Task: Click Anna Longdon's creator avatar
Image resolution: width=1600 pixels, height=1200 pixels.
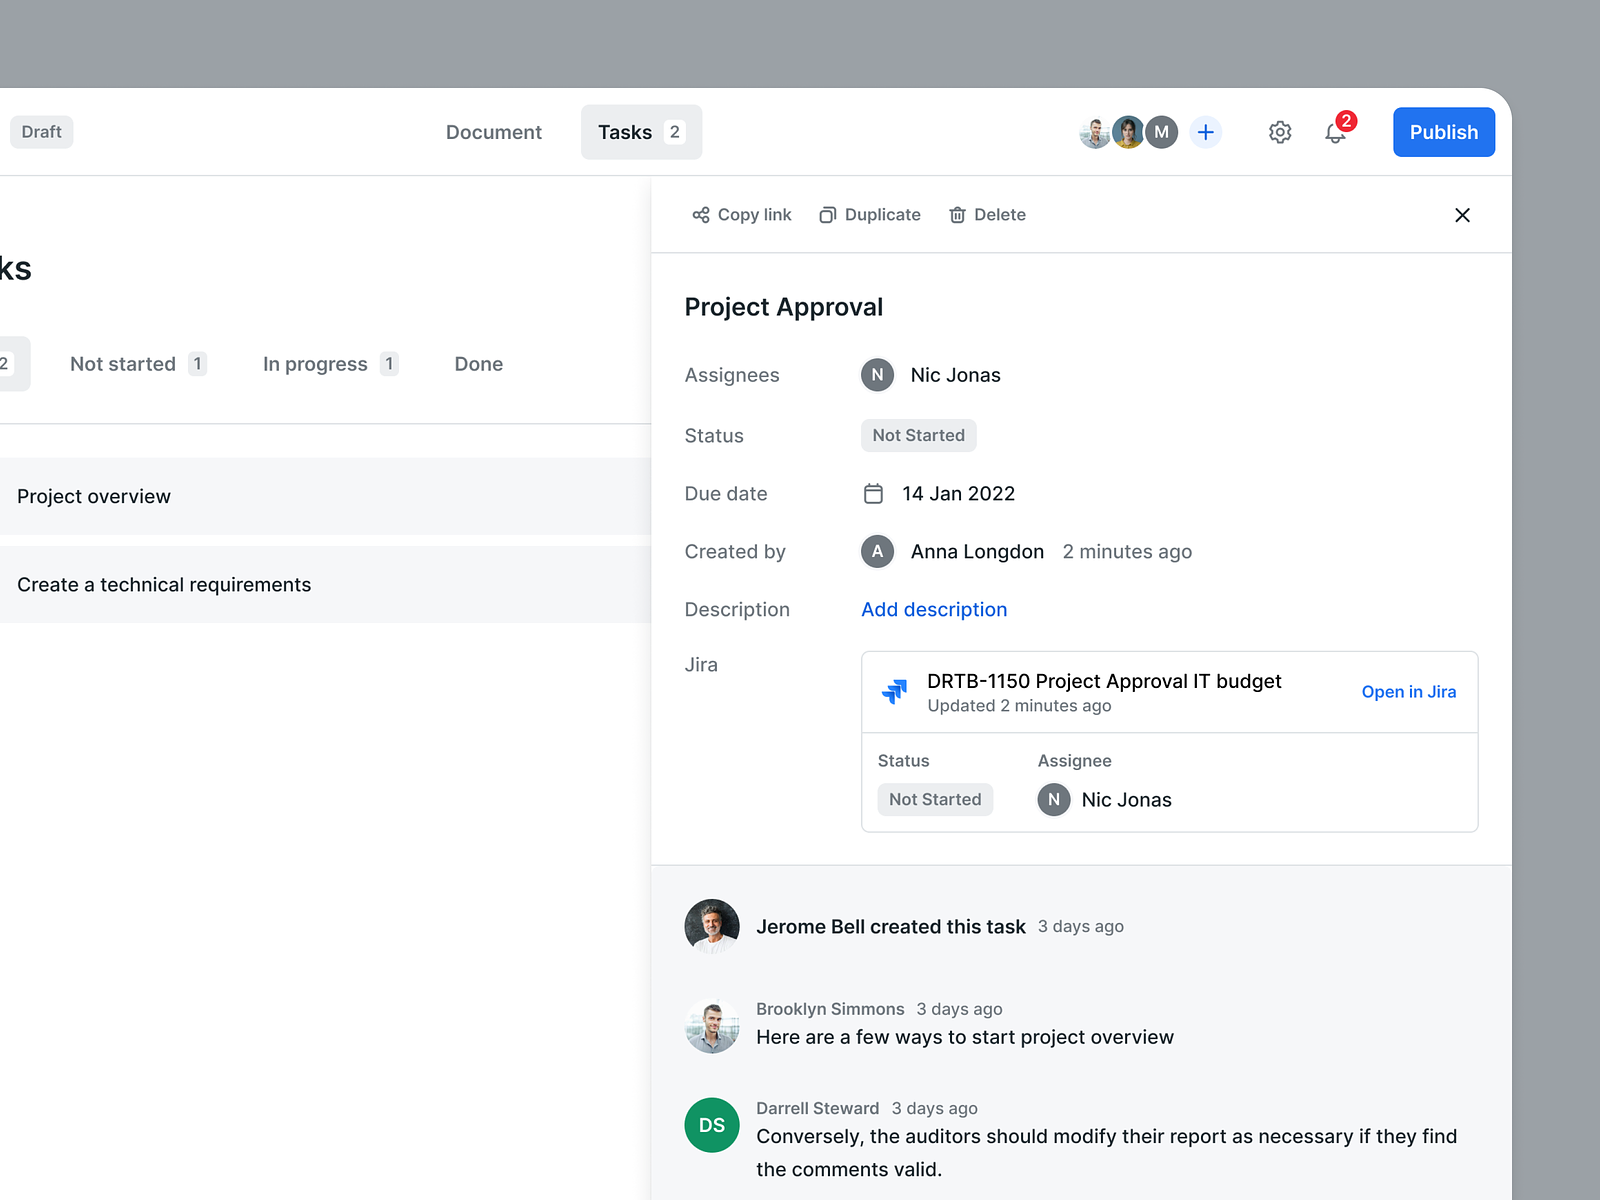Action: pos(877,551)
